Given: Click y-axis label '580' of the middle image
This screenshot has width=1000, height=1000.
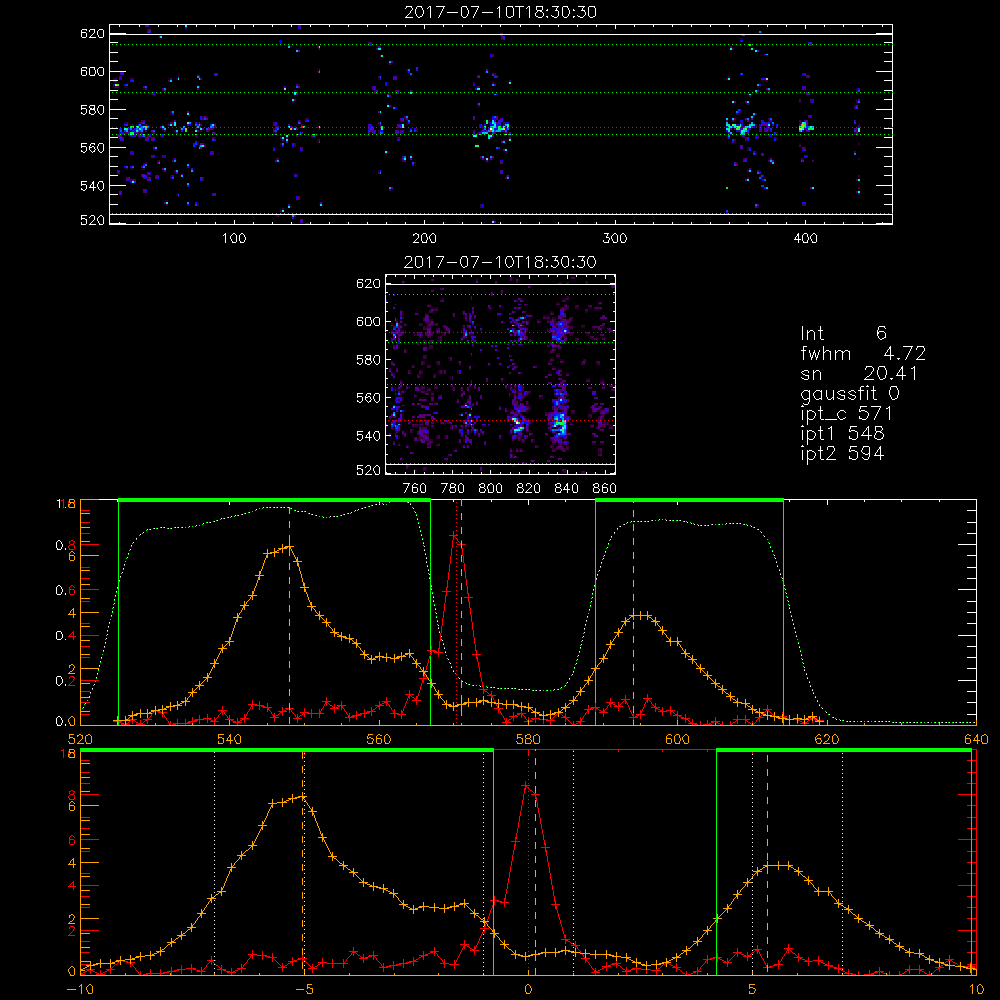Looking at the screenshot, I should 368,360.
